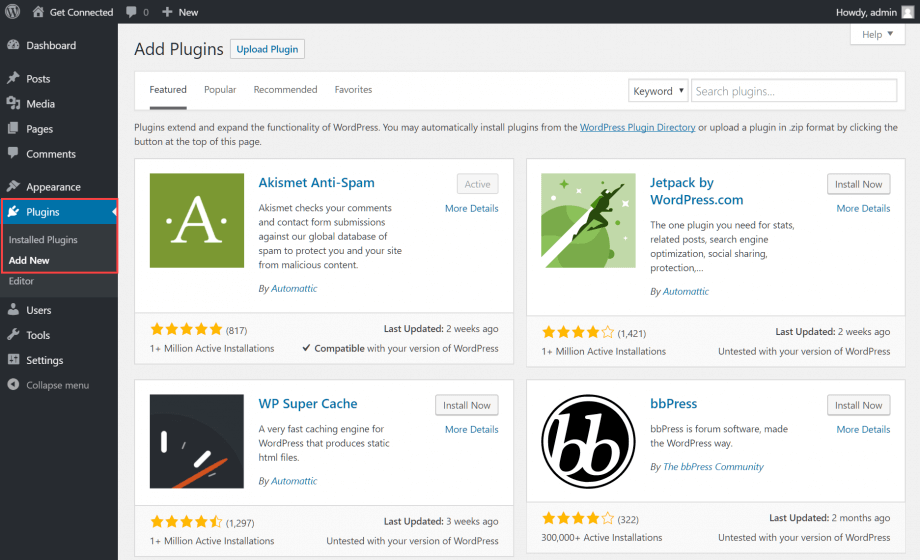
Task: Click the bbPress logo thumbnail
Action: (x=588, y=441)
